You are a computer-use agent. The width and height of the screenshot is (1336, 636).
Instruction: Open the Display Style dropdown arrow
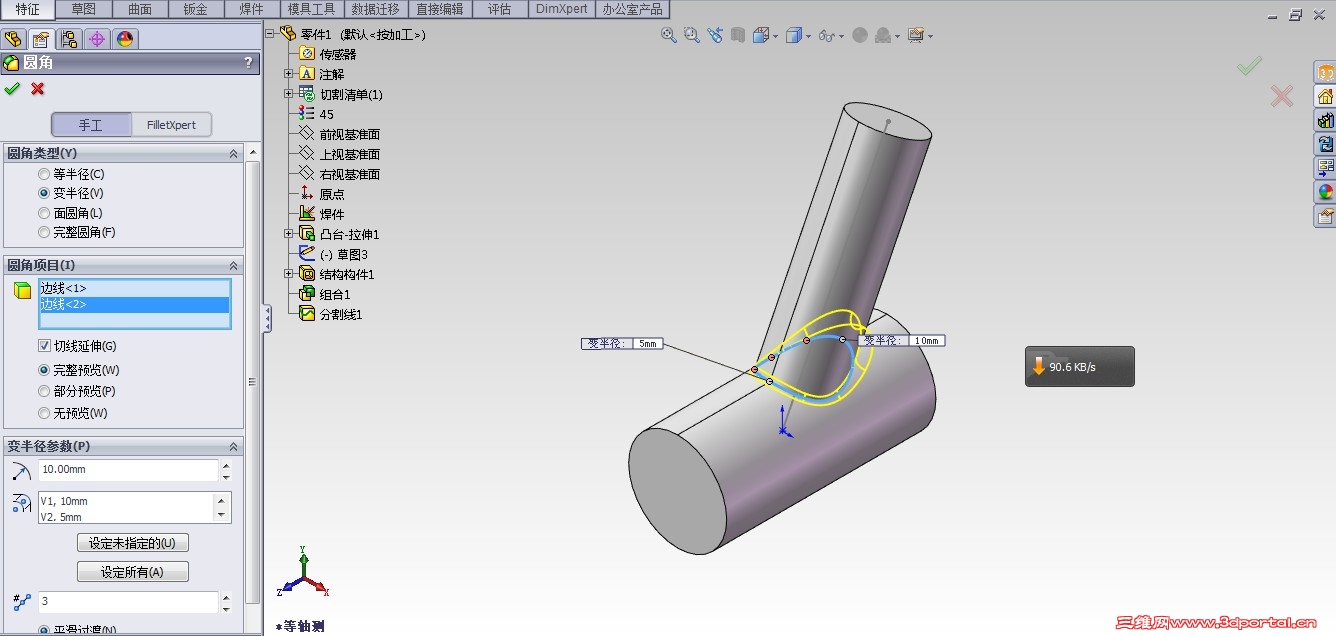809,36
